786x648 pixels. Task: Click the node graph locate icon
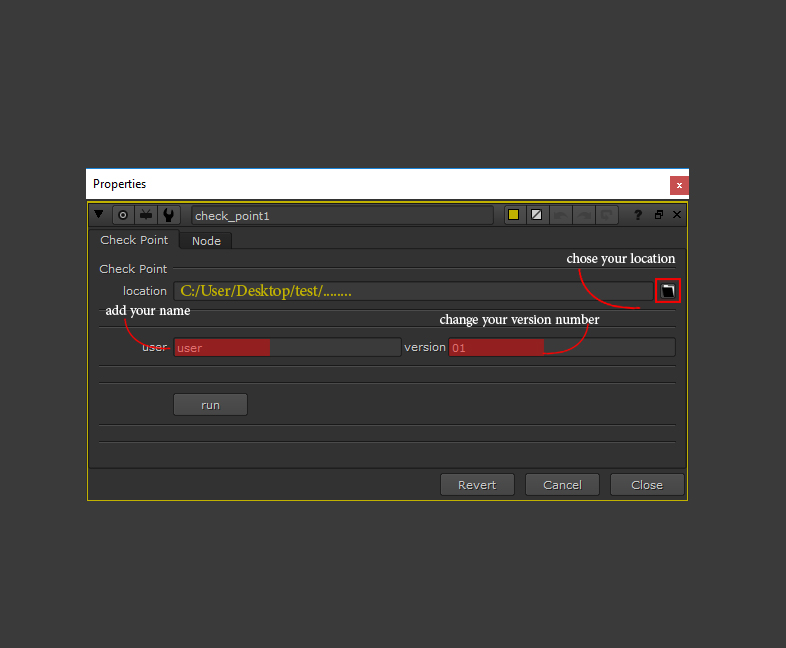tap(146, 215)
